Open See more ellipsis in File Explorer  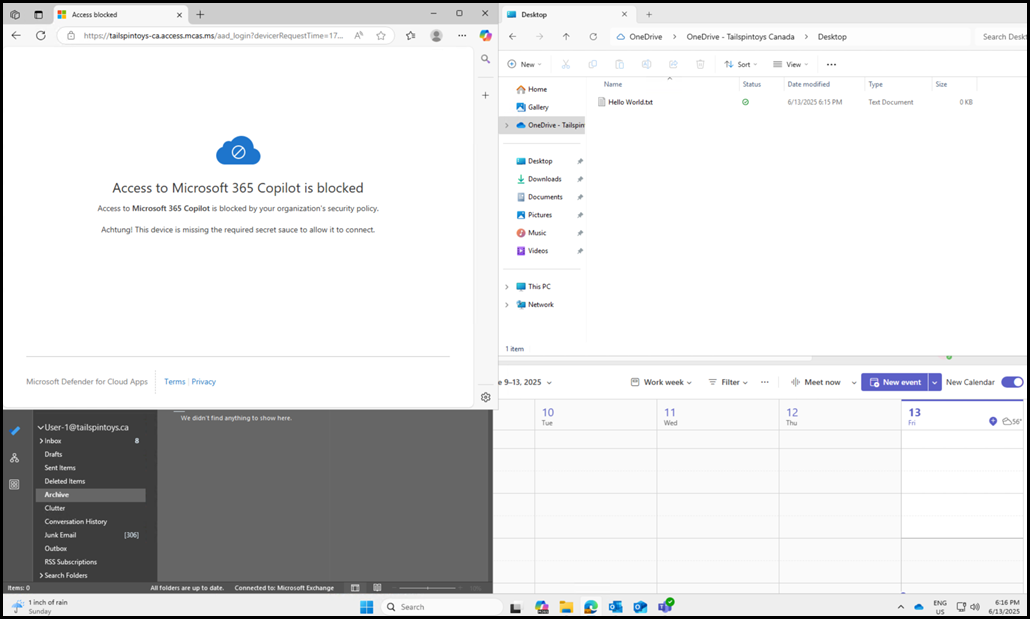[x=832, y=64]
